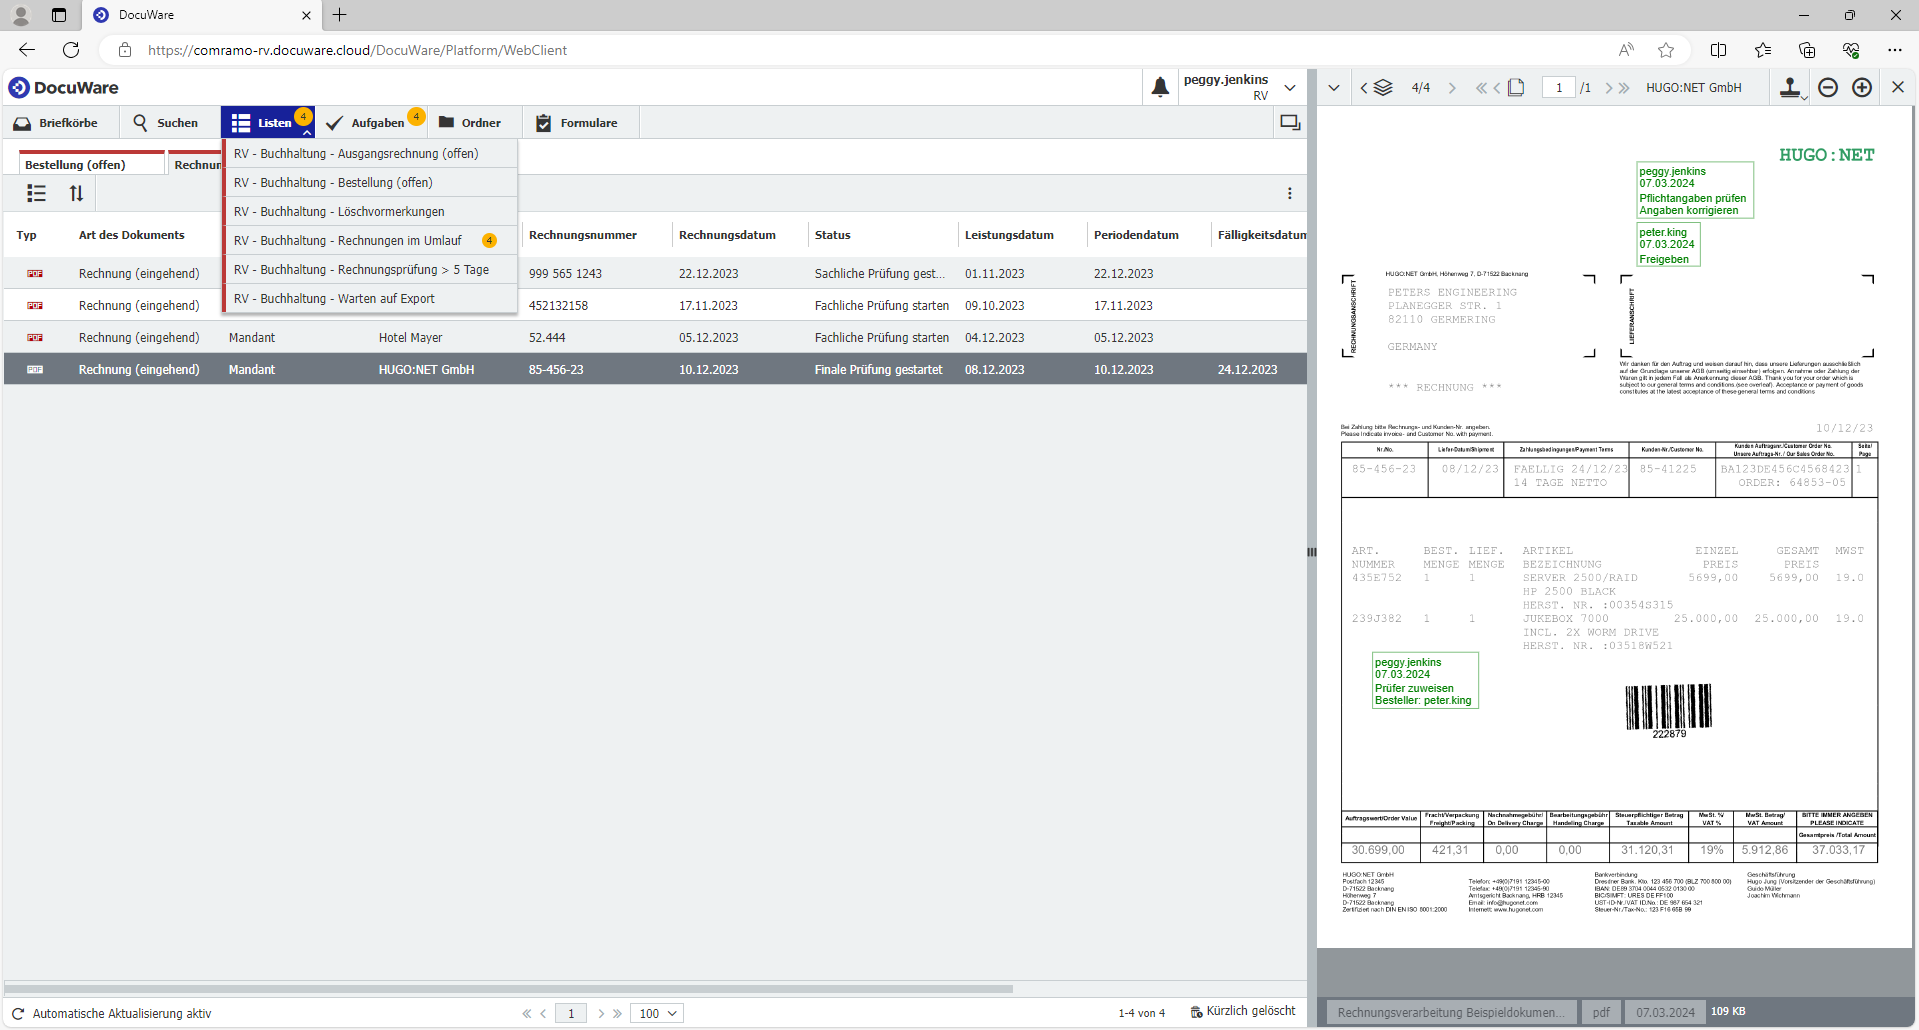The width and height of the screenshot is (1919, 1030).
Task: Zoom in the document viewer
Action: 1862,88
